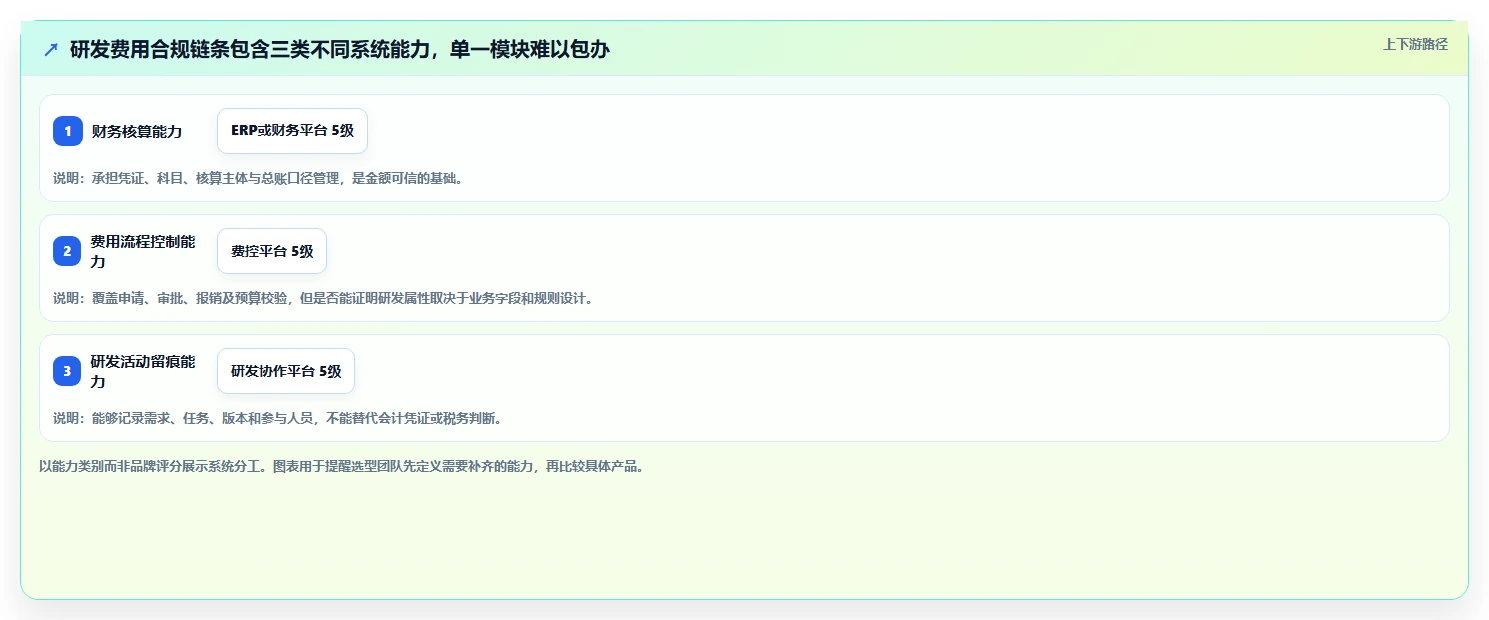Viewport: 1489px width, 620px height.
Task: Click the description starting 说明：承担凭证
Action: pos(258,178)
